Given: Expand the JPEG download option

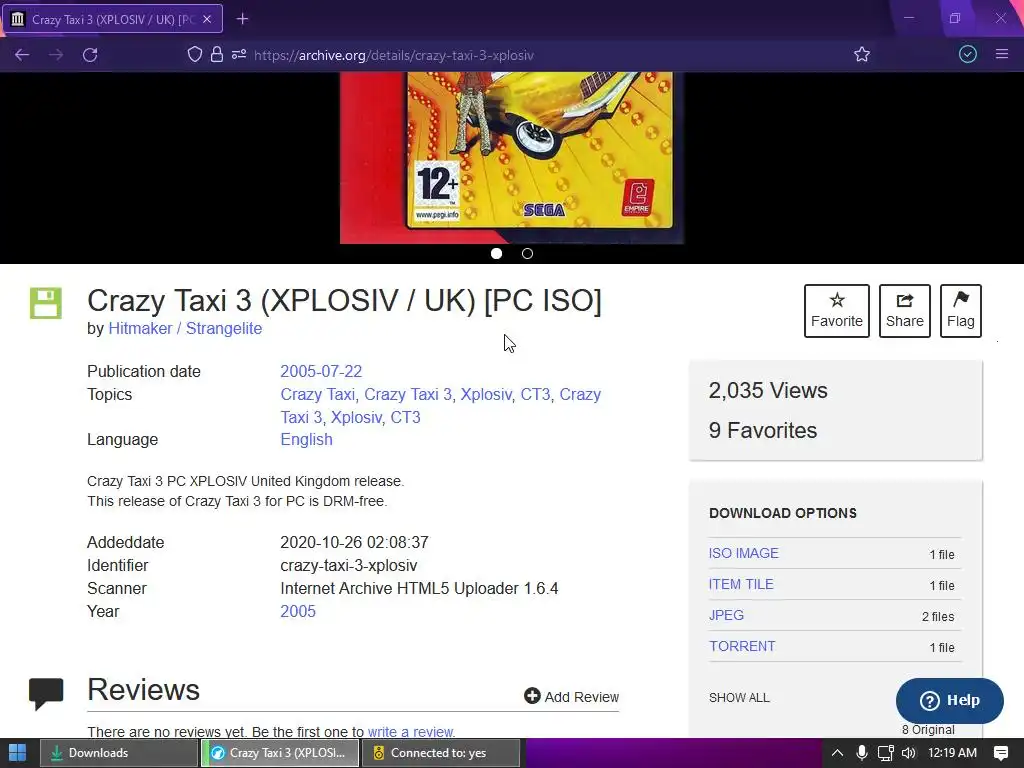Looking at the screenshot, I should tap(726, 615).
